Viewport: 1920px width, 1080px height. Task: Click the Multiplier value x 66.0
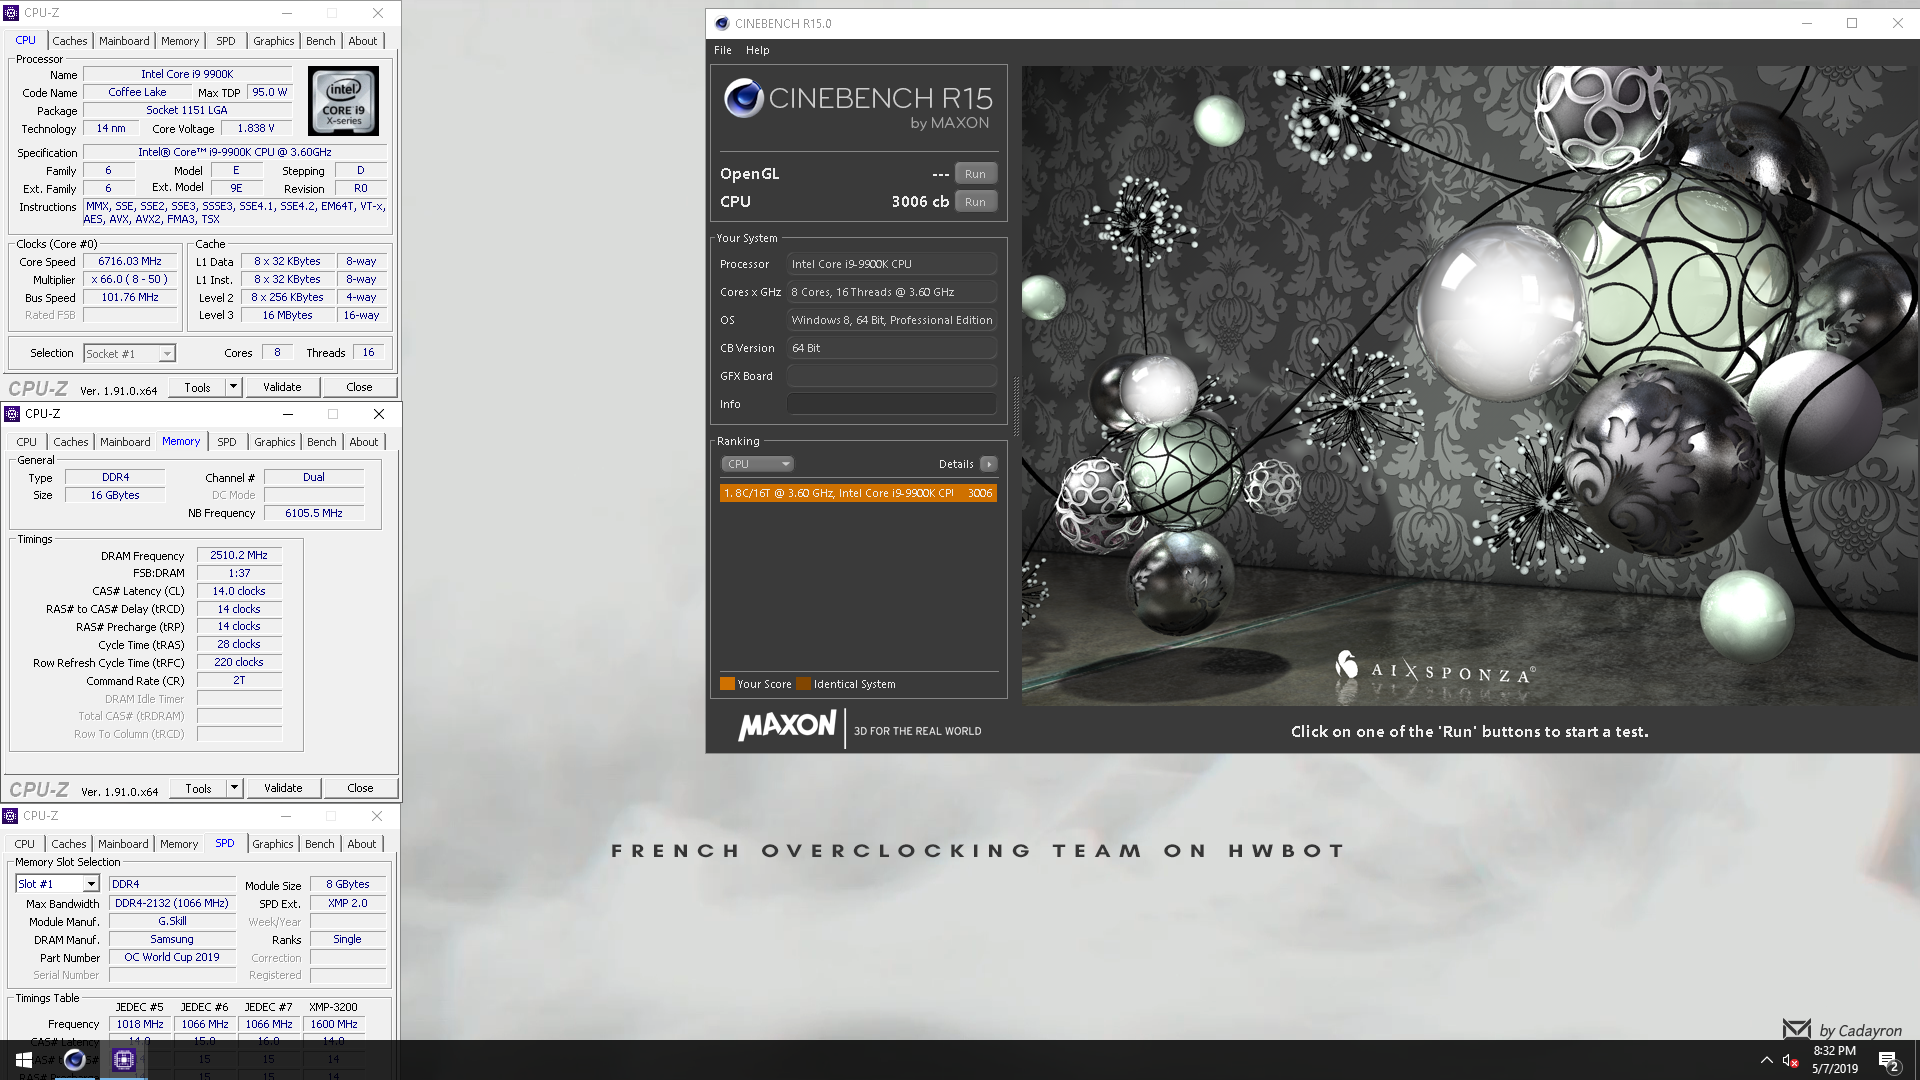point(130,280)
